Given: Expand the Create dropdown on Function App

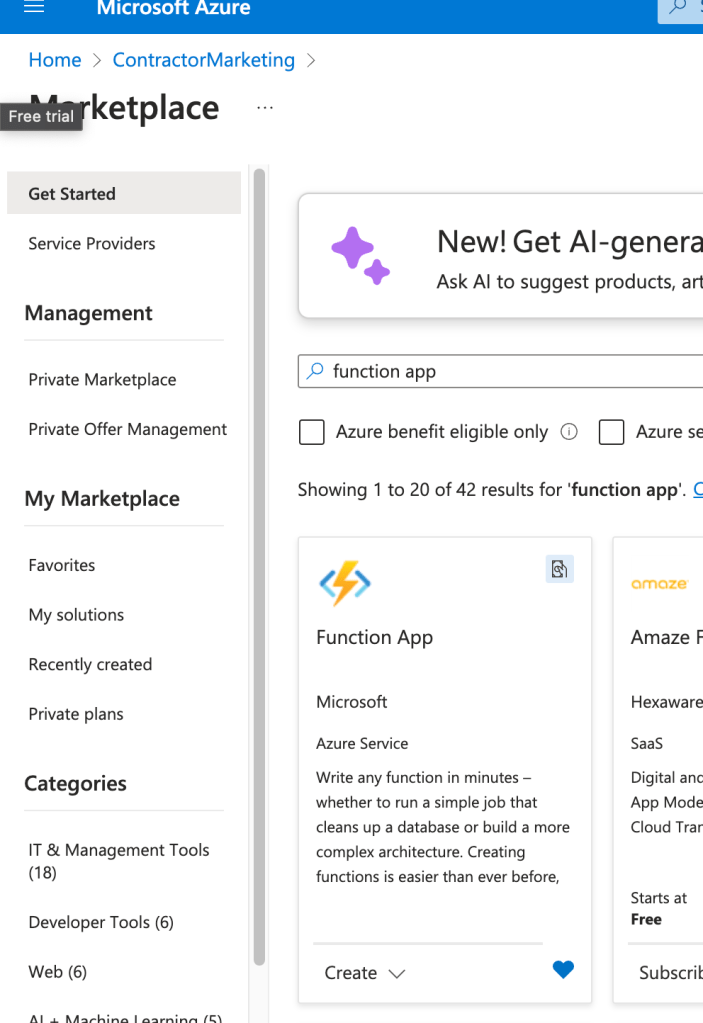Looking at the screenshot, I should point(365,973).
